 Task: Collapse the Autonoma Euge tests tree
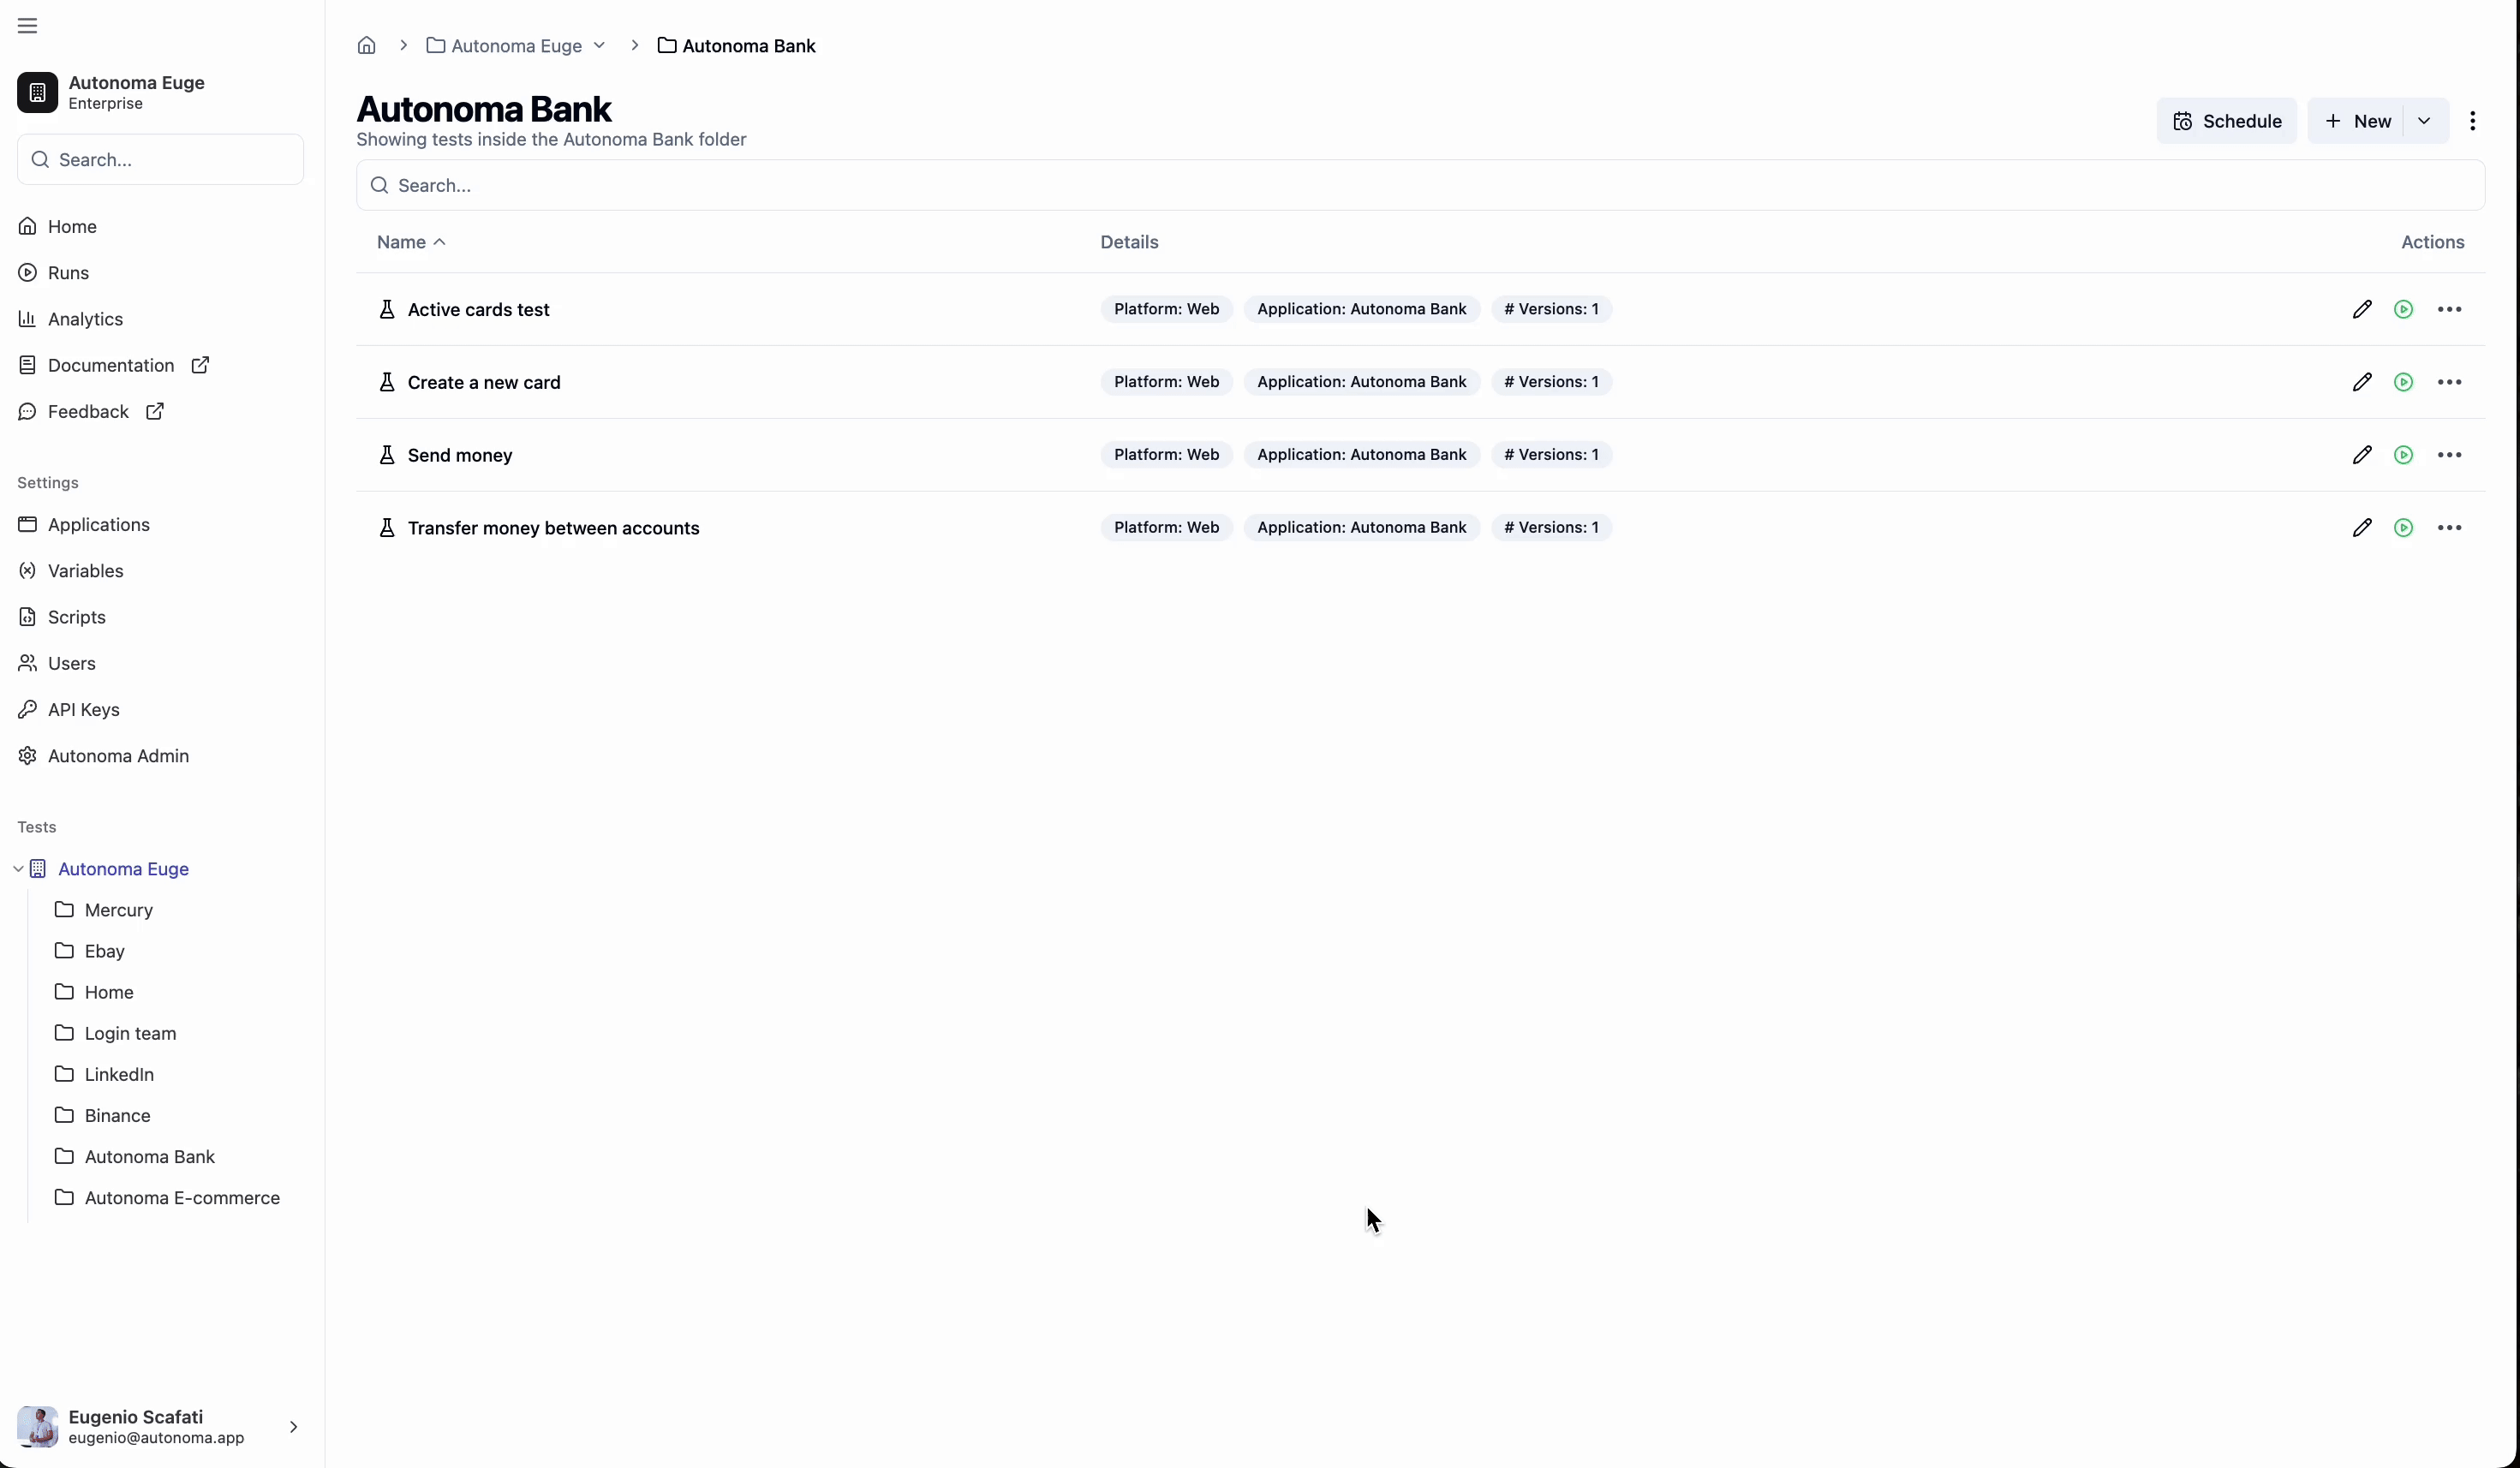pos(18,869)
